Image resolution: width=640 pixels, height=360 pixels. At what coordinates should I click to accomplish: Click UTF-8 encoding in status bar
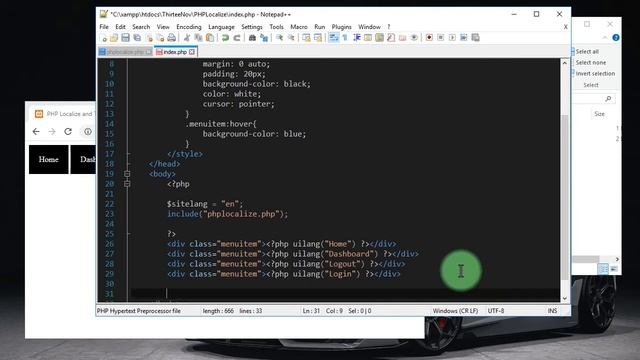[496, 311]
